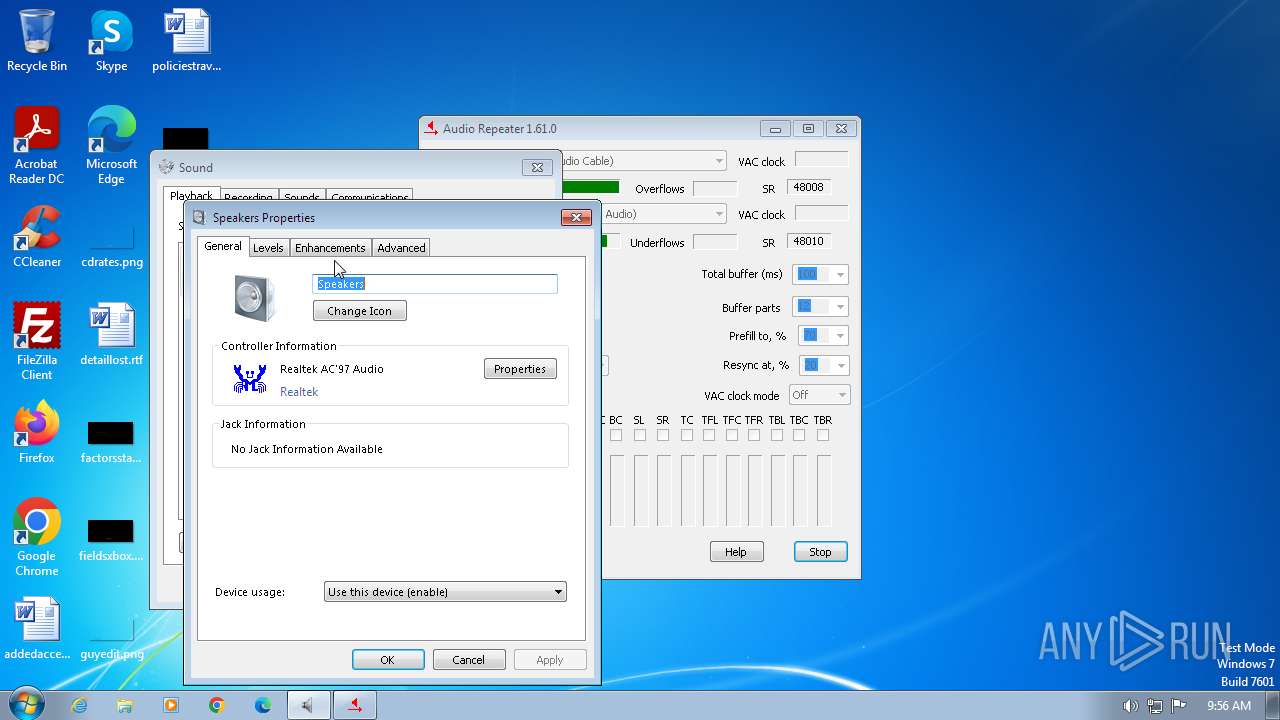Open File Explorer from the taskbar

pos(125,705)
